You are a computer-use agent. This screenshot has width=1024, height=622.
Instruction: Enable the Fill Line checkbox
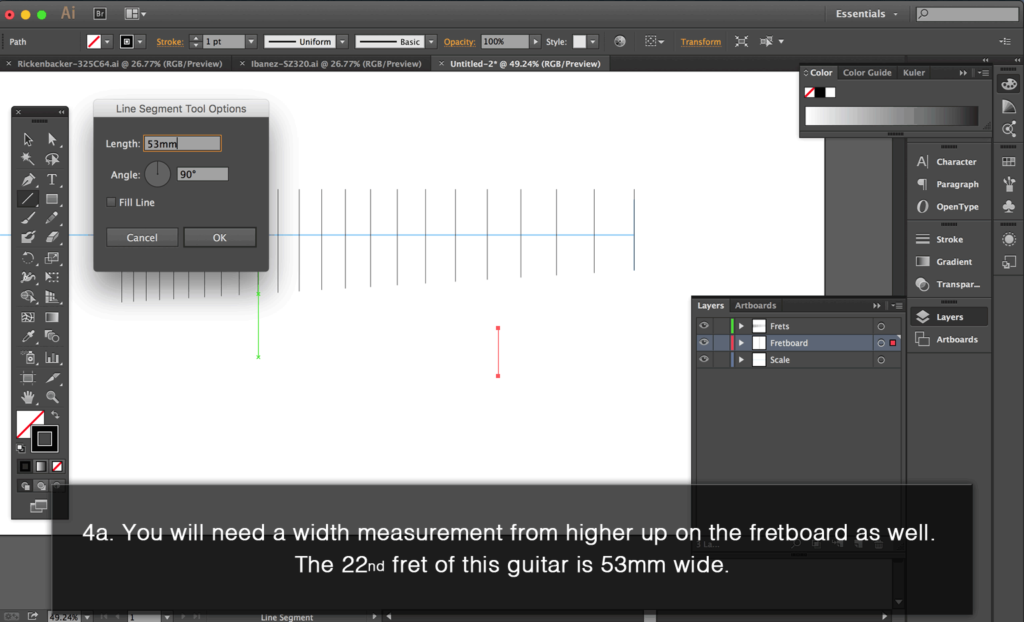point(112,203)
